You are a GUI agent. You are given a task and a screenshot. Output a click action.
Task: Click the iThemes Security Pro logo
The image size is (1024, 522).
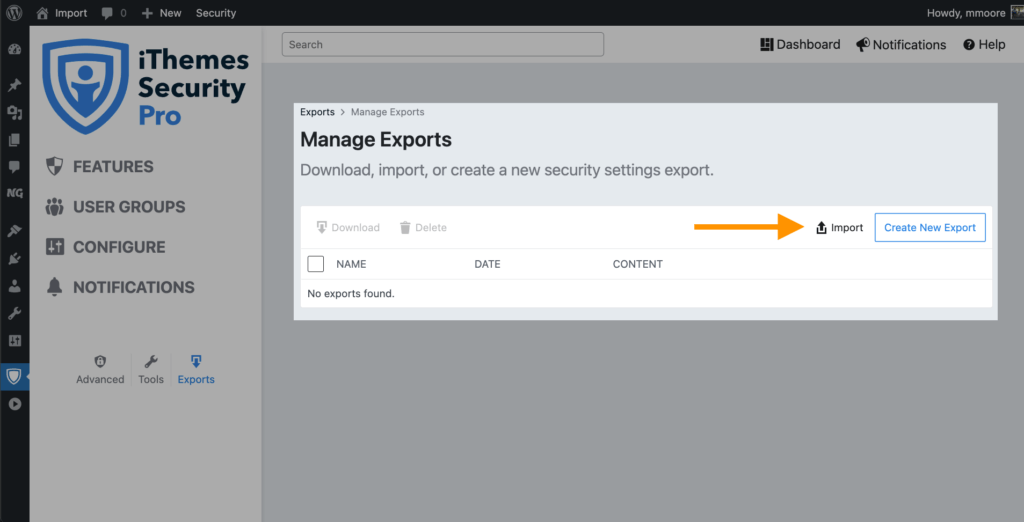click(x=145, y=86)
